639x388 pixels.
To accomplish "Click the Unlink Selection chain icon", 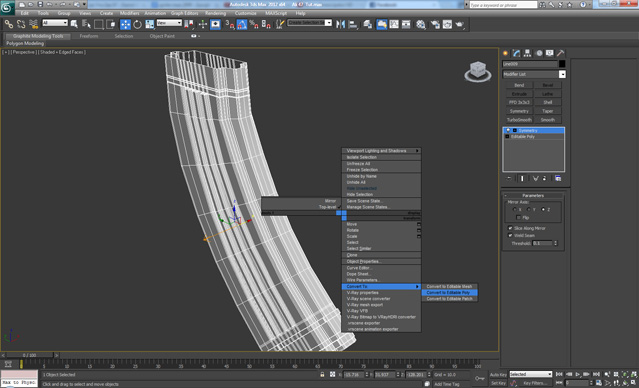I will [x=21, y=24].
